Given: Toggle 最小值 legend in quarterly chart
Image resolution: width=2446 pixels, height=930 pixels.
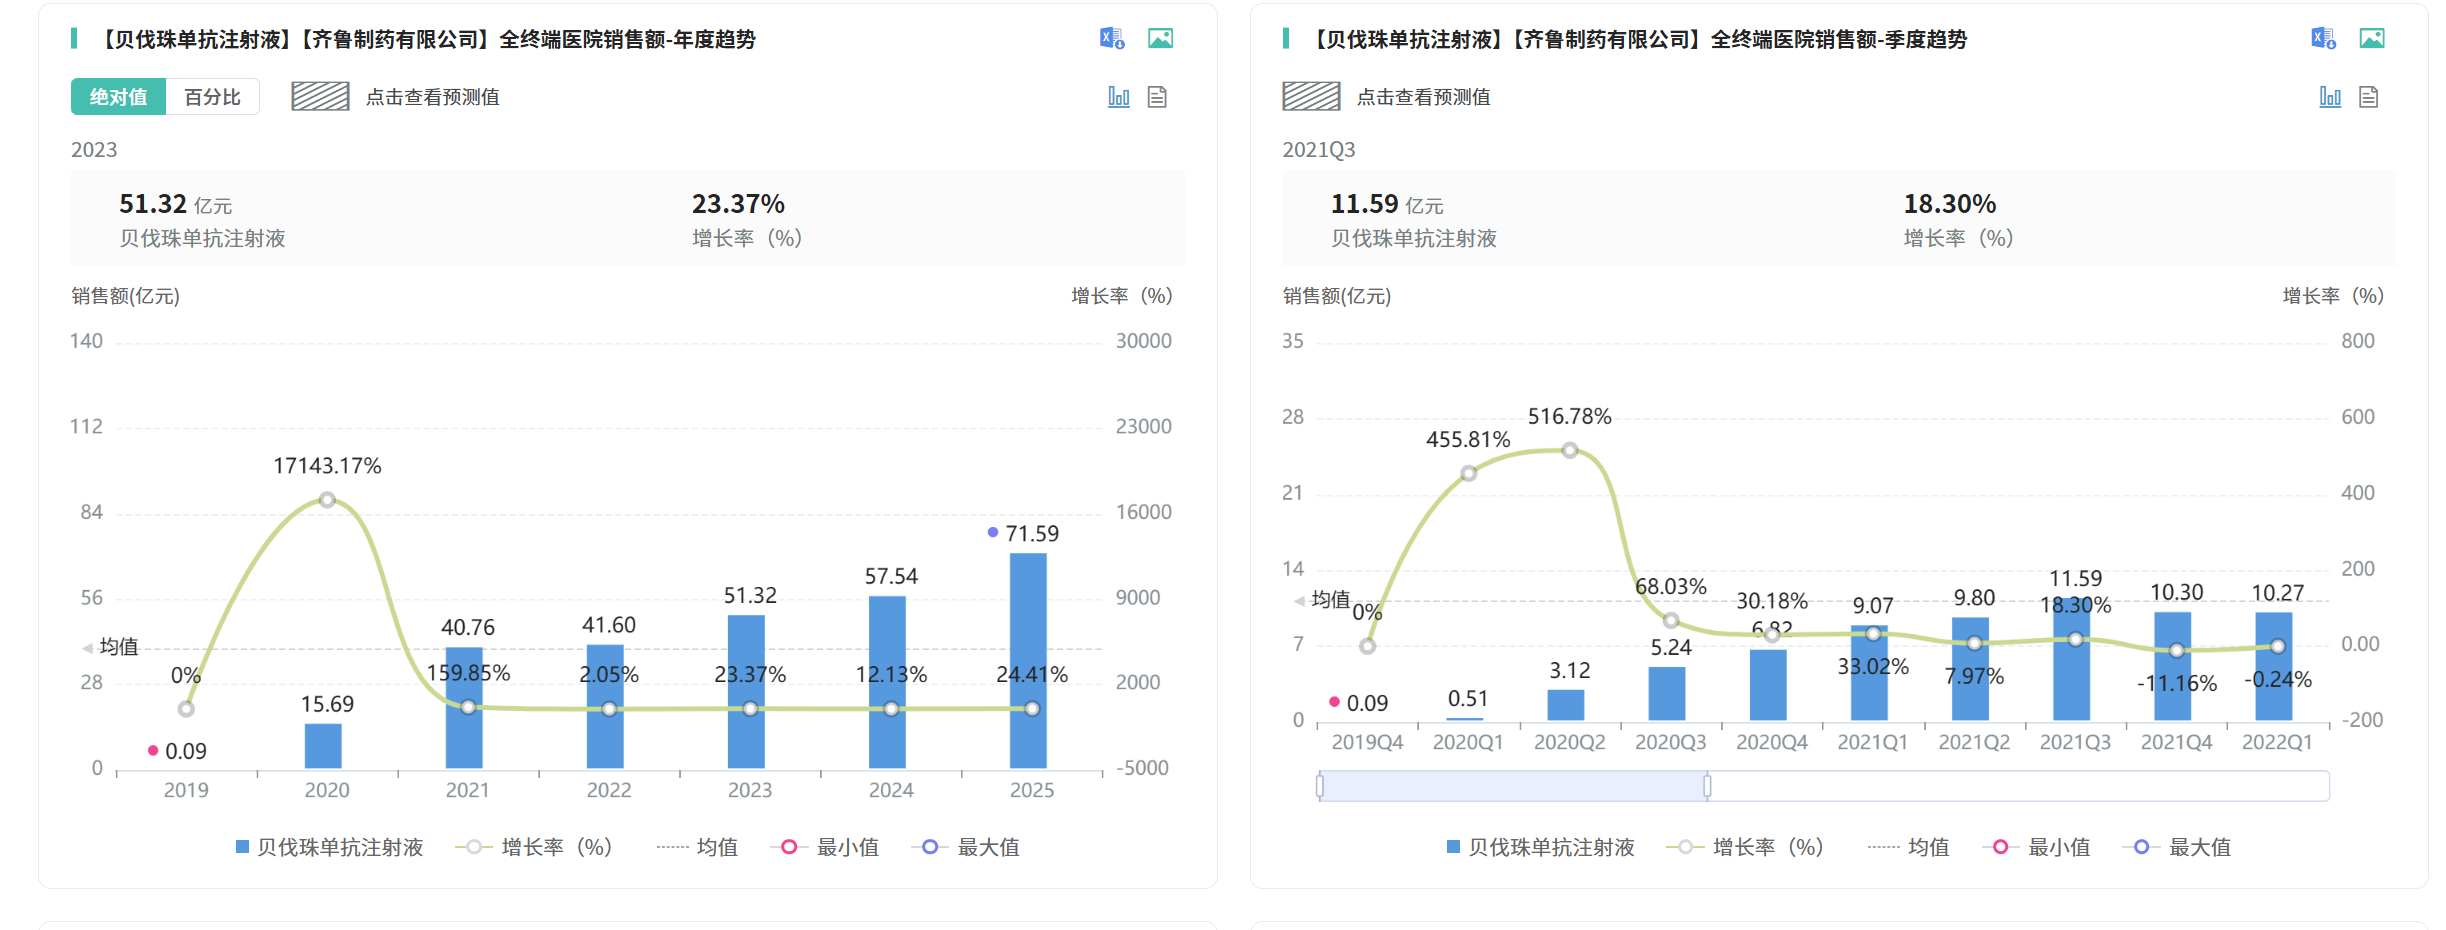Looking at the screenshot, I should coord(2036,847).
